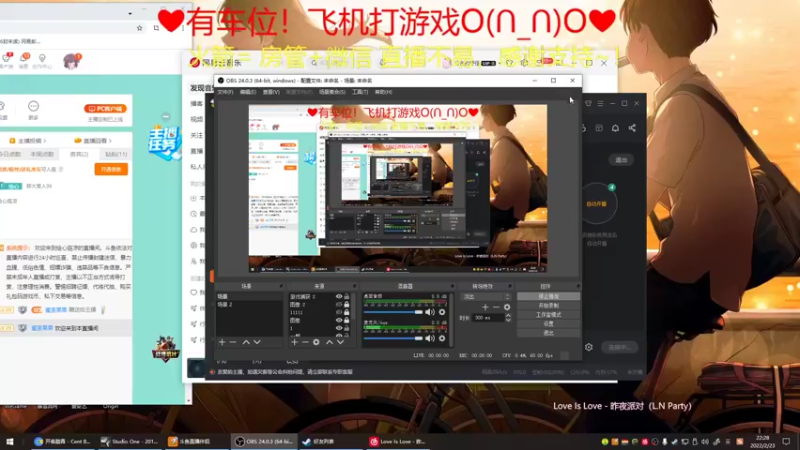Toggle visibility of the 图像 2 source
The image size is (800, 450).
click(x=339, y=305)
